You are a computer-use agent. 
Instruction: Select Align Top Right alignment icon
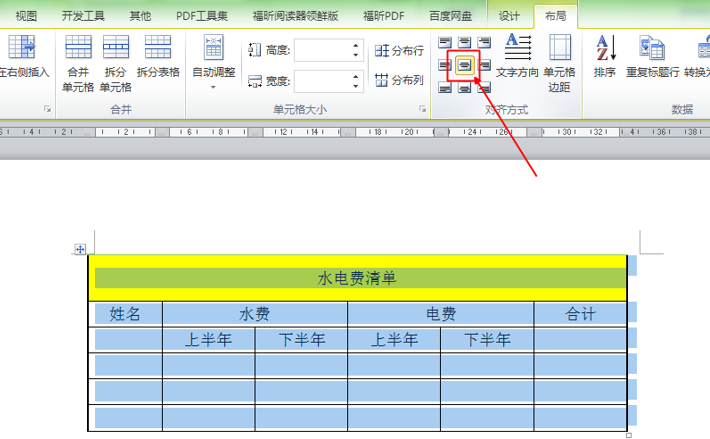click(x=484, y=43)
